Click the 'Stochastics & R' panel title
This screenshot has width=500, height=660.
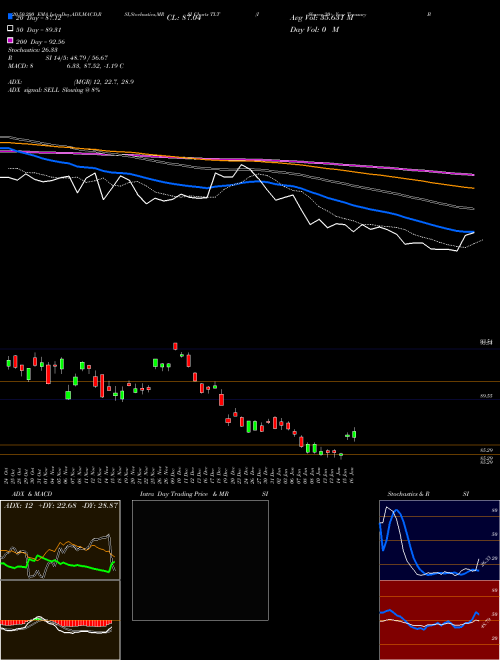coord(409,494)
